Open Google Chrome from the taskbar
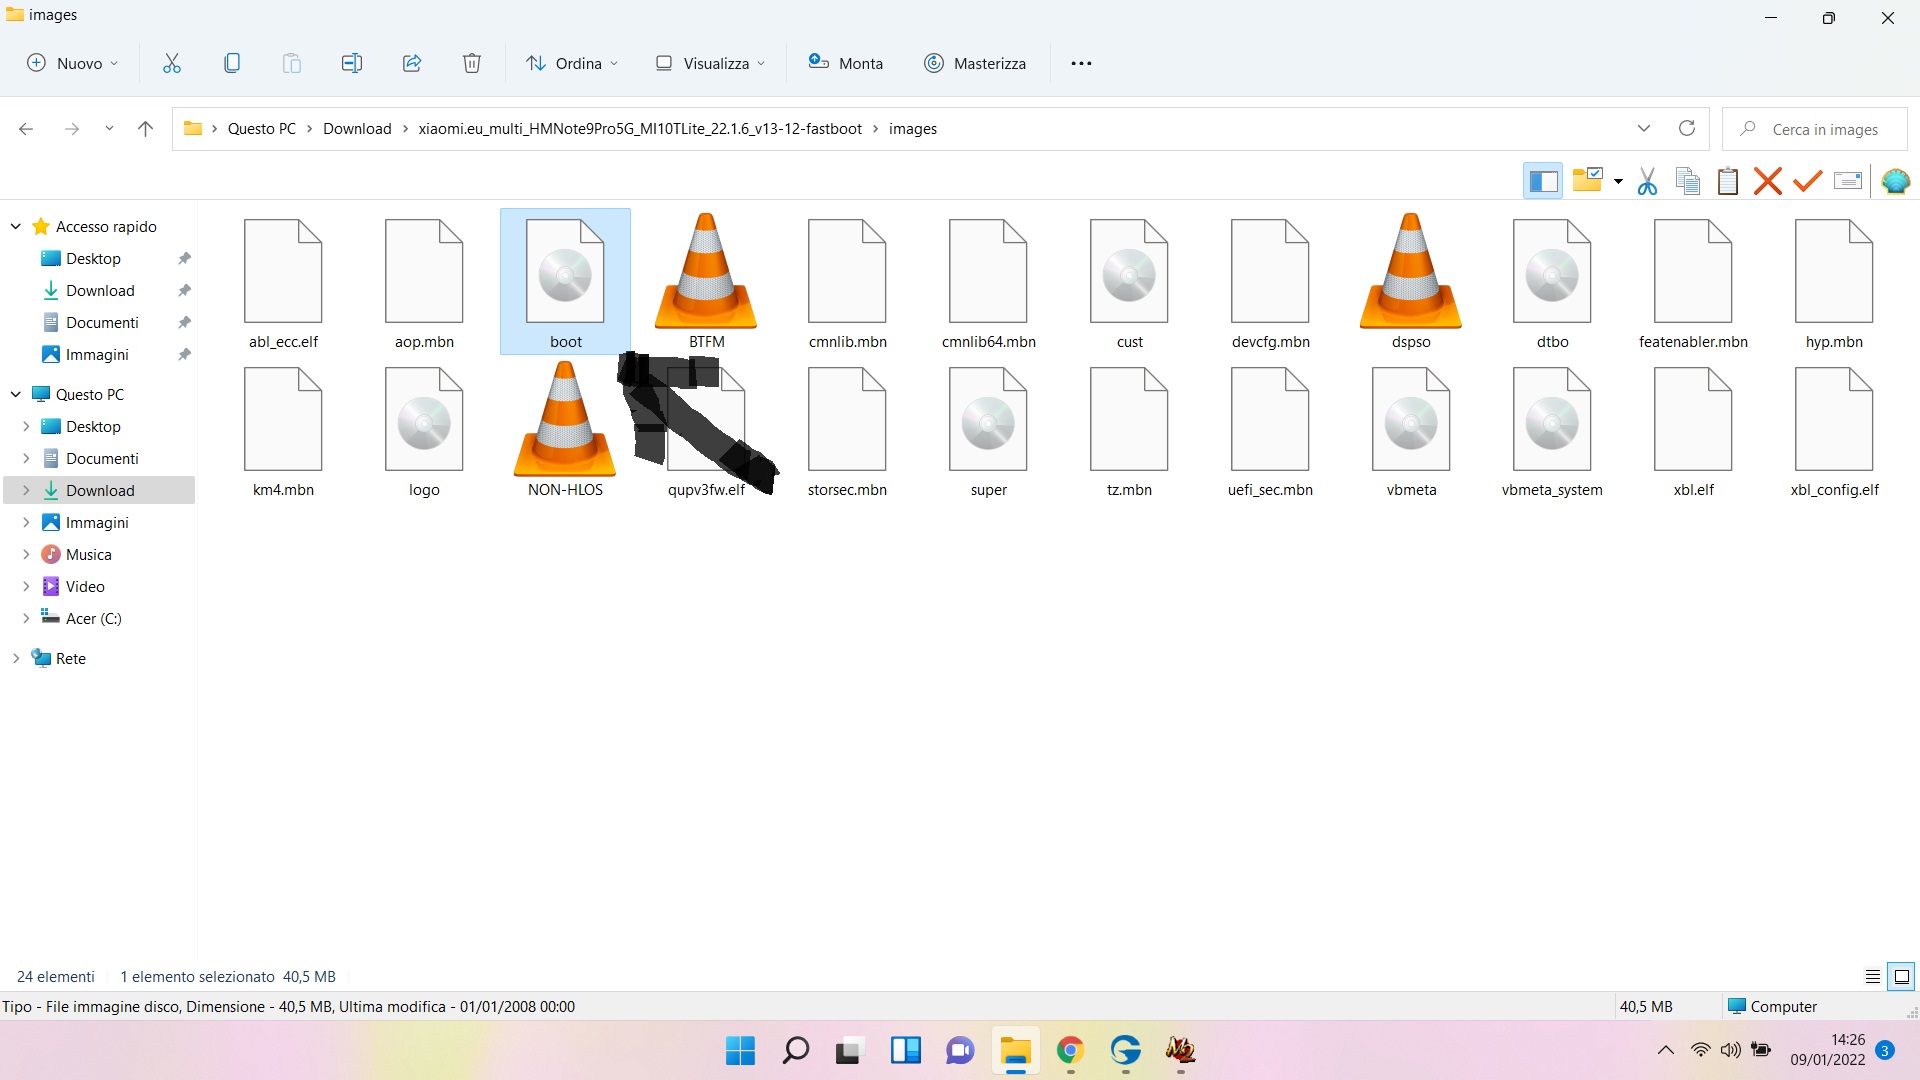Viewport: 1920px width, 1080px height. pos(1070,1051)
